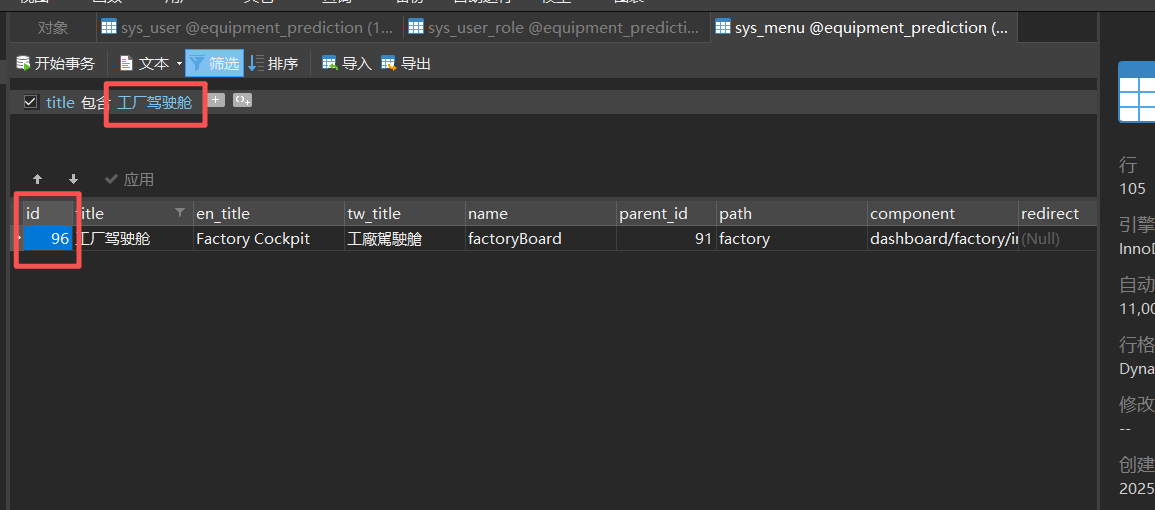Click the 导入 import icon button
The height and width of the screenshot is (510, 1155).
347,64
